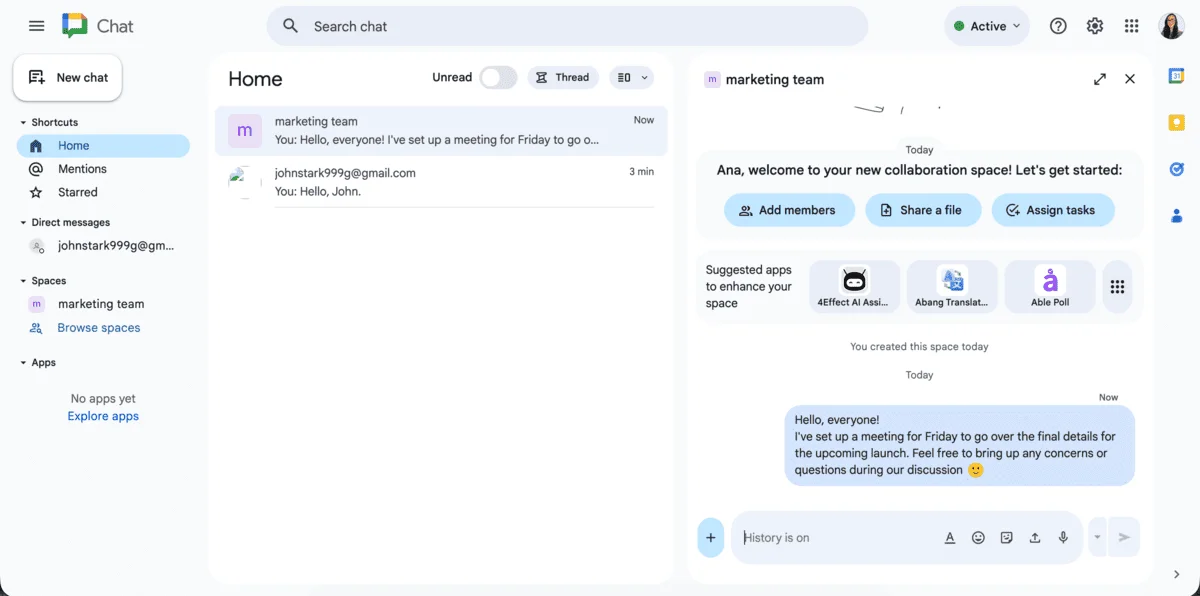The height and width of the screenshot is (596, 1200).
Task: Open Google Tasks in the side panel
Action: click(x=1176, y=169)
